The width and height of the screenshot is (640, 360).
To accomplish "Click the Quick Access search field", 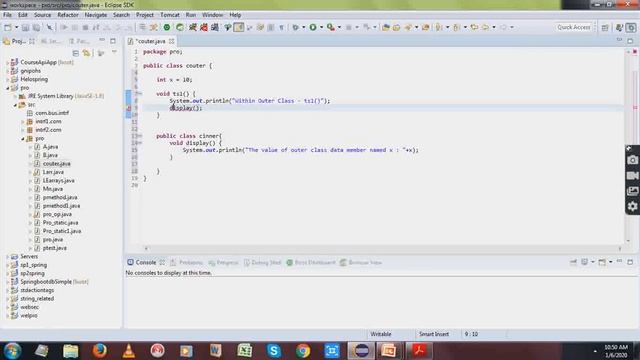I will click(574, 27).
